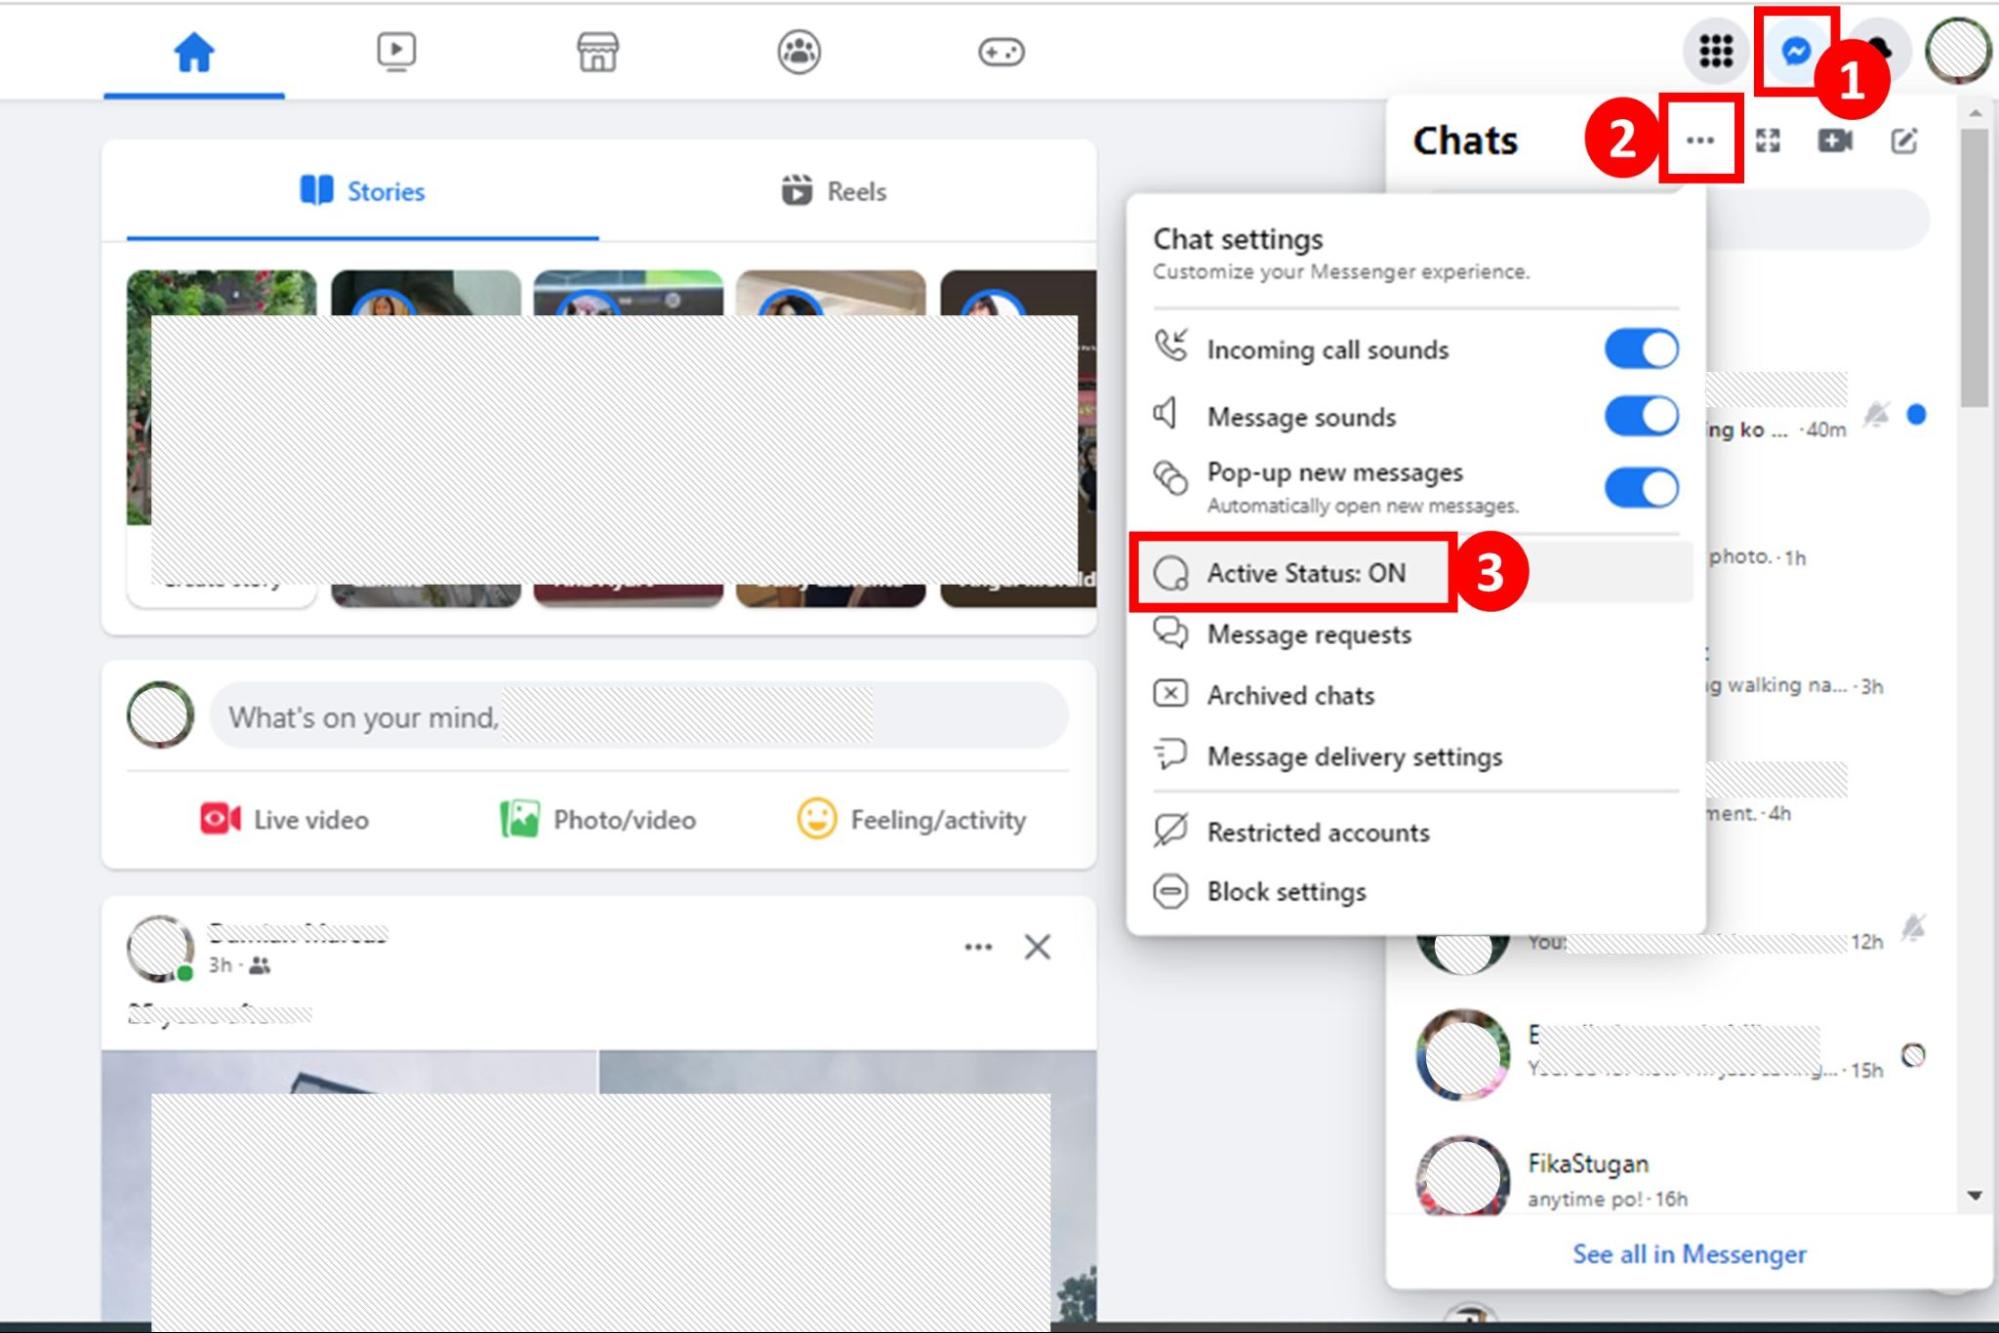Toggle Incoming call sounds switch
The image size is (1999, 1333).
coord(1641,349)
